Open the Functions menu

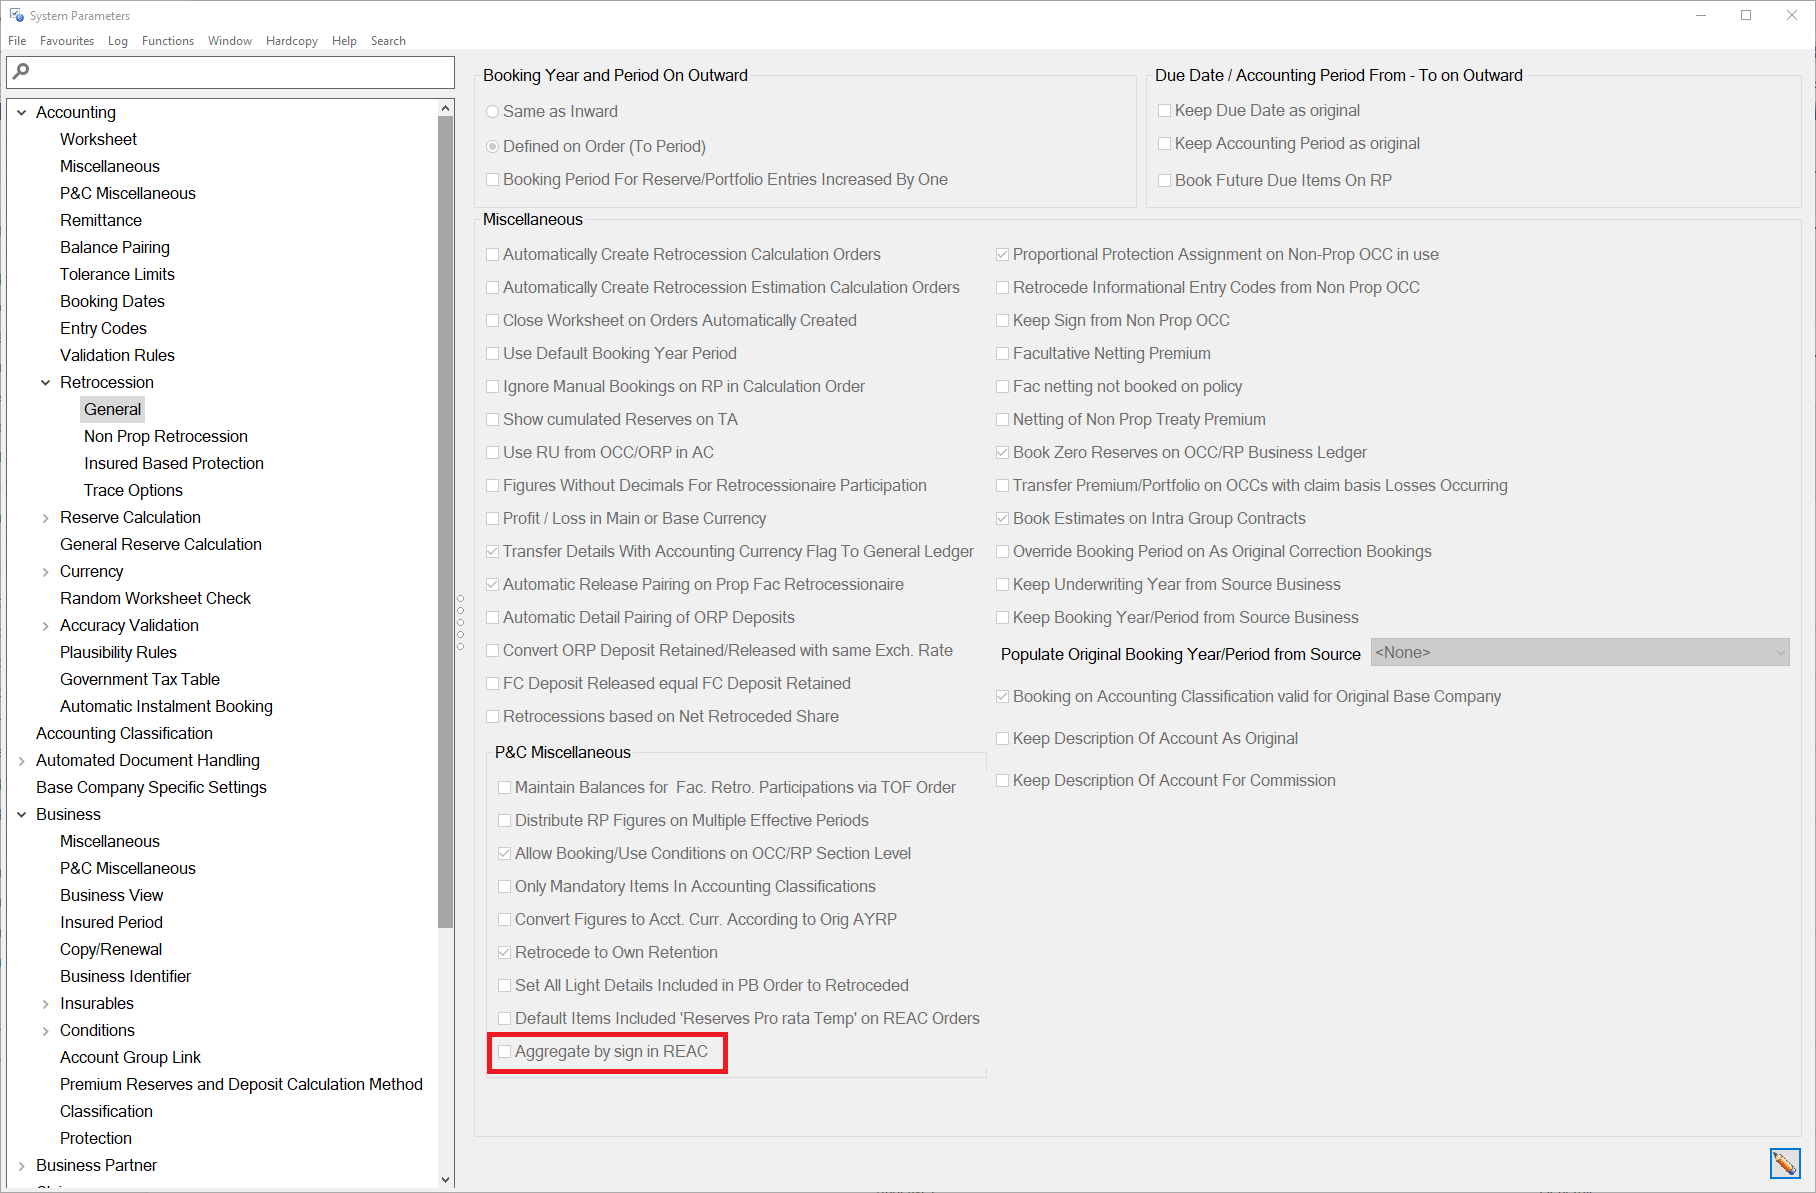(x=167, y=41)
